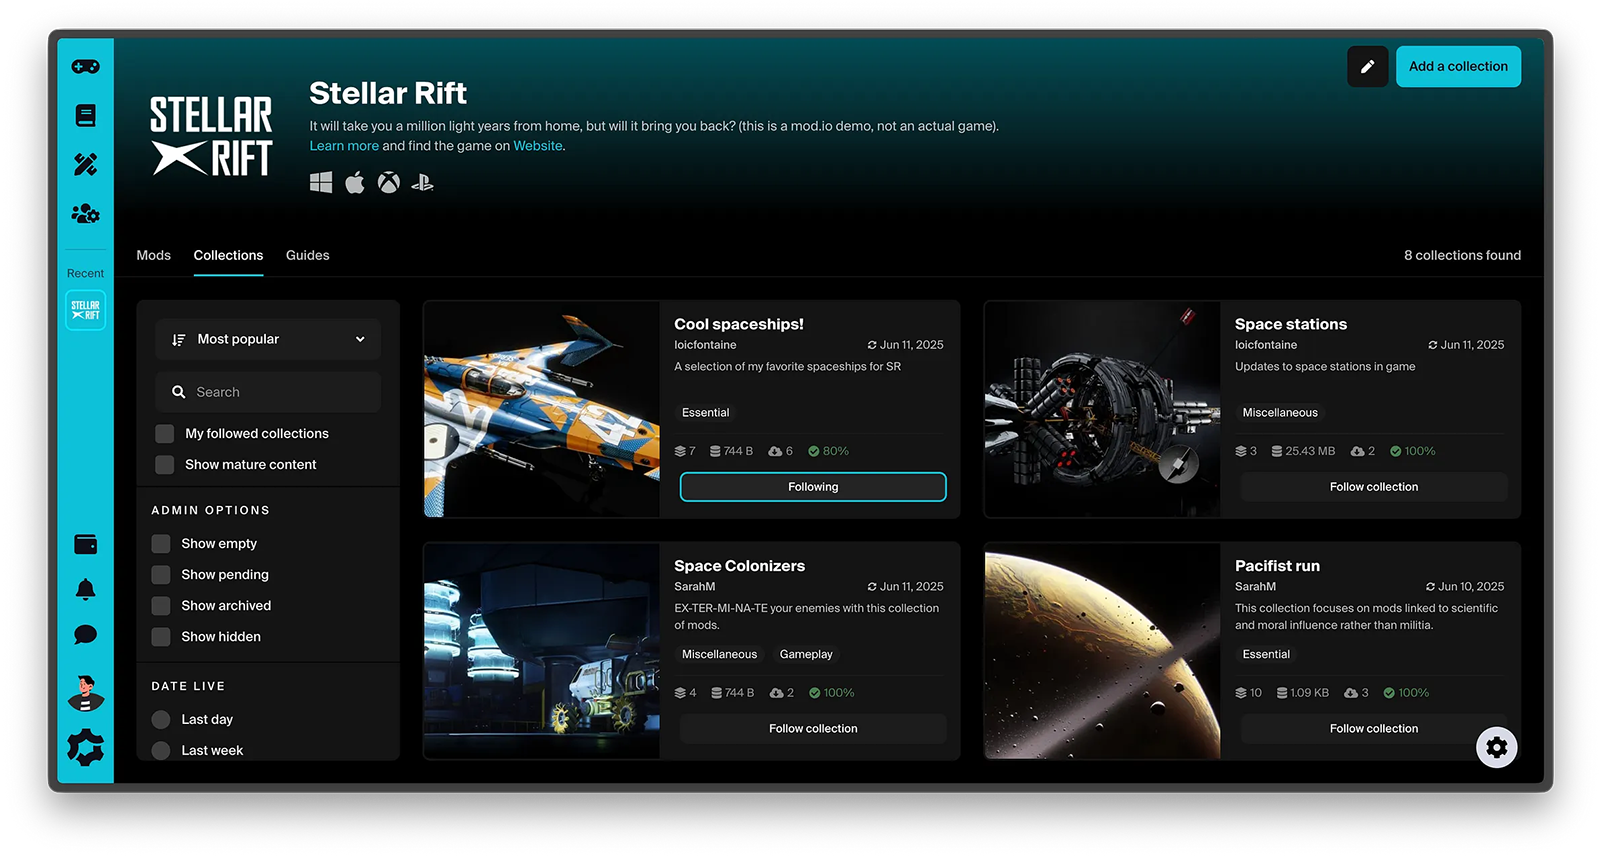
Task: Check the Show archived option
Action: 161,606
